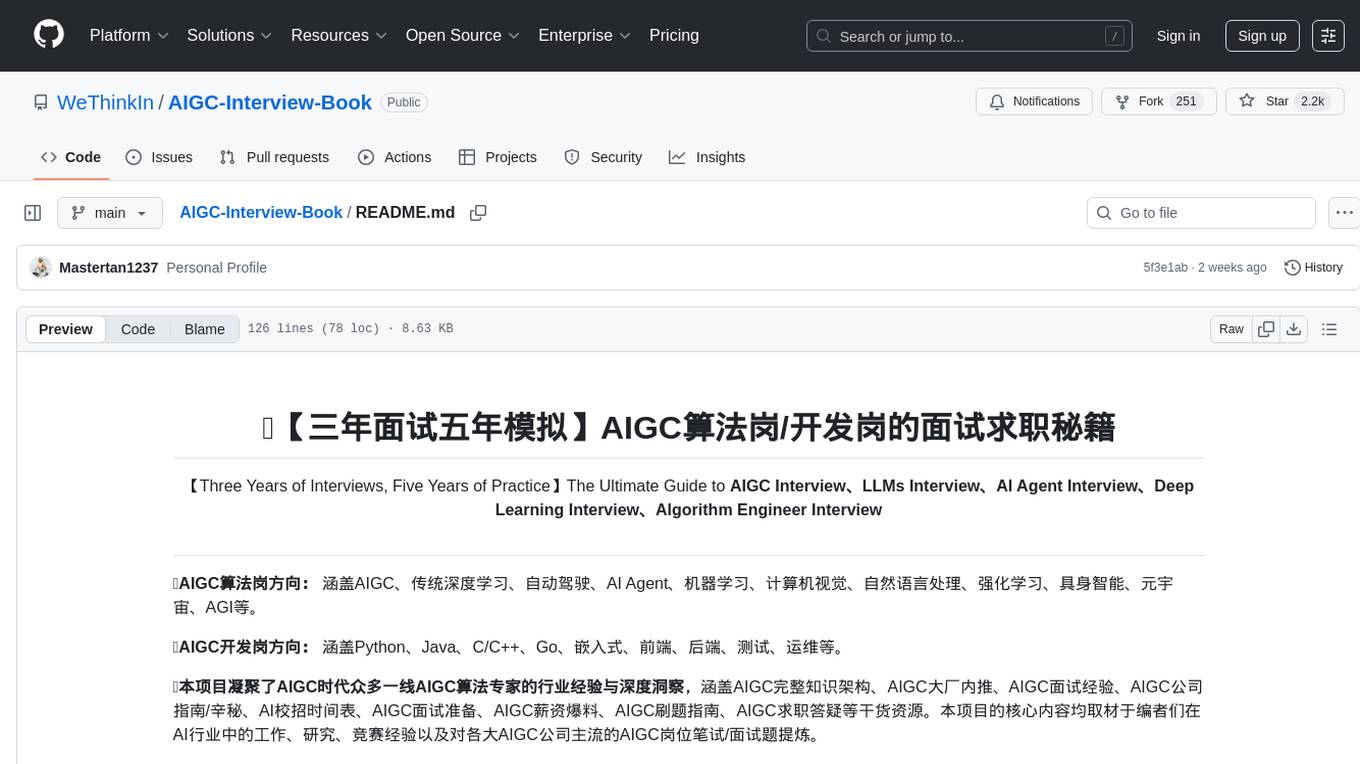Open the Pull requests tab

click(274, 157)
